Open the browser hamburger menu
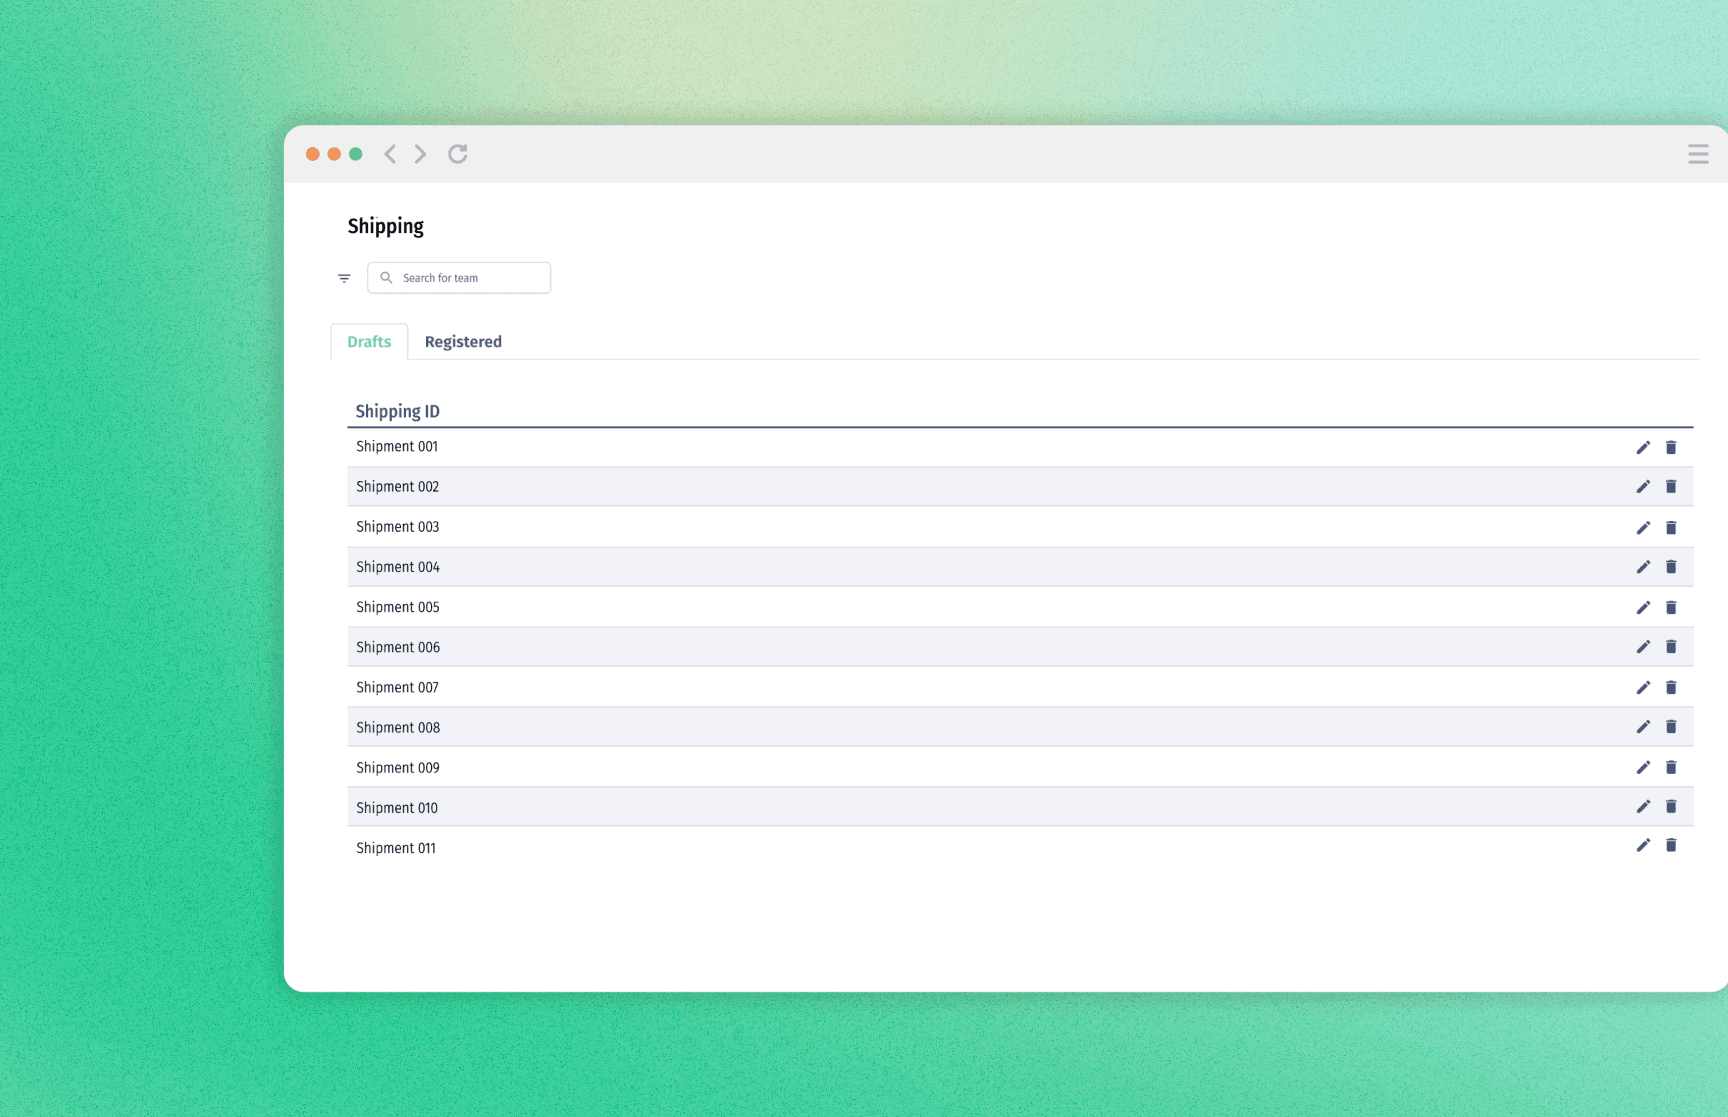1728x1117 pixels. click(x=1698, y=154)
